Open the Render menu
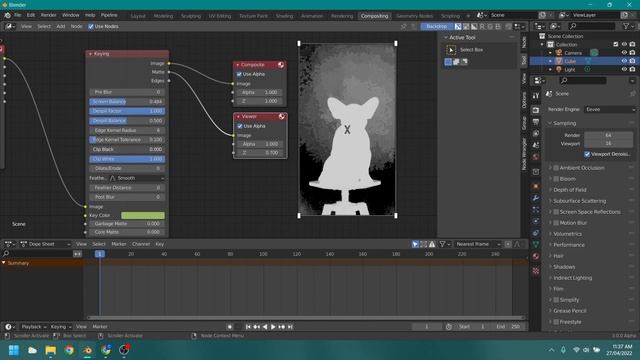Image resolution: width=640 pixels, height=360 pixels. coord(49,15)
